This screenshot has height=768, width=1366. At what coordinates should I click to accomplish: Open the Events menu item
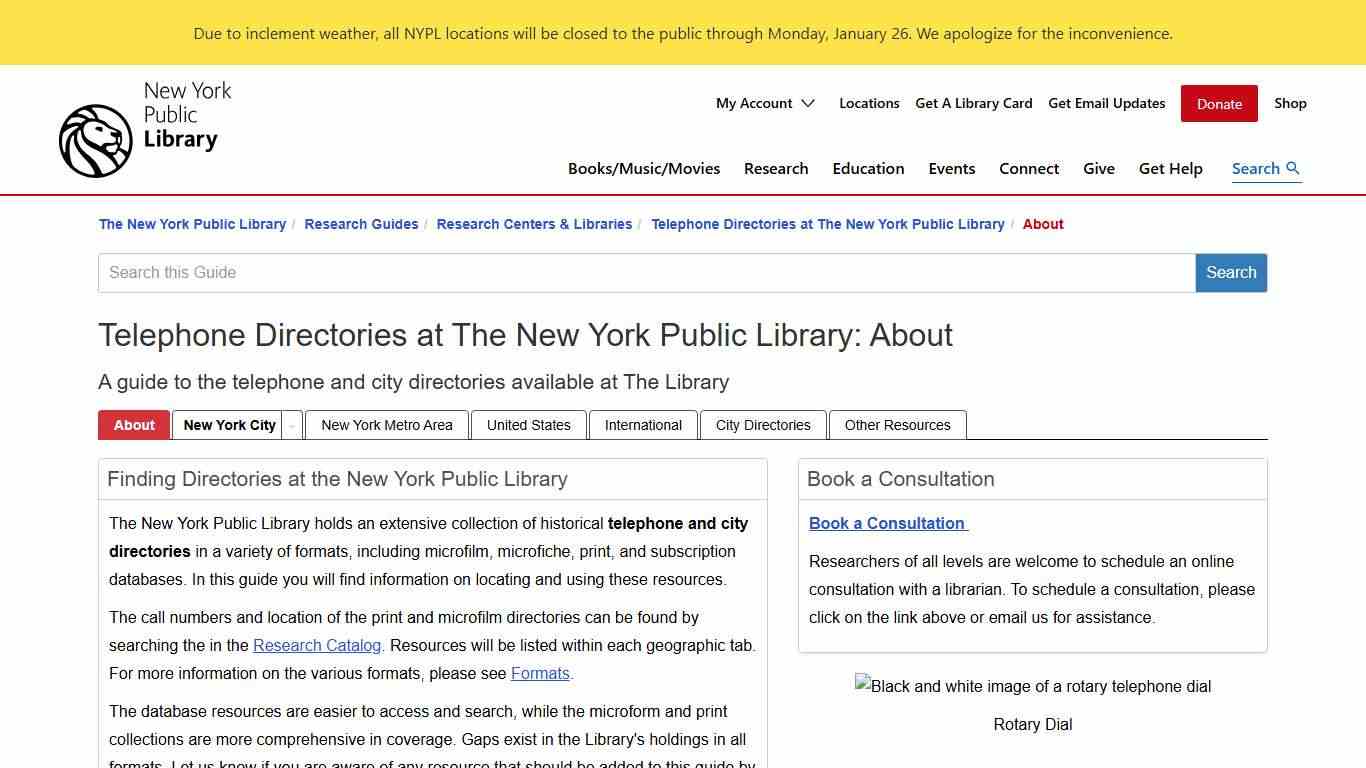coord(951,168)
